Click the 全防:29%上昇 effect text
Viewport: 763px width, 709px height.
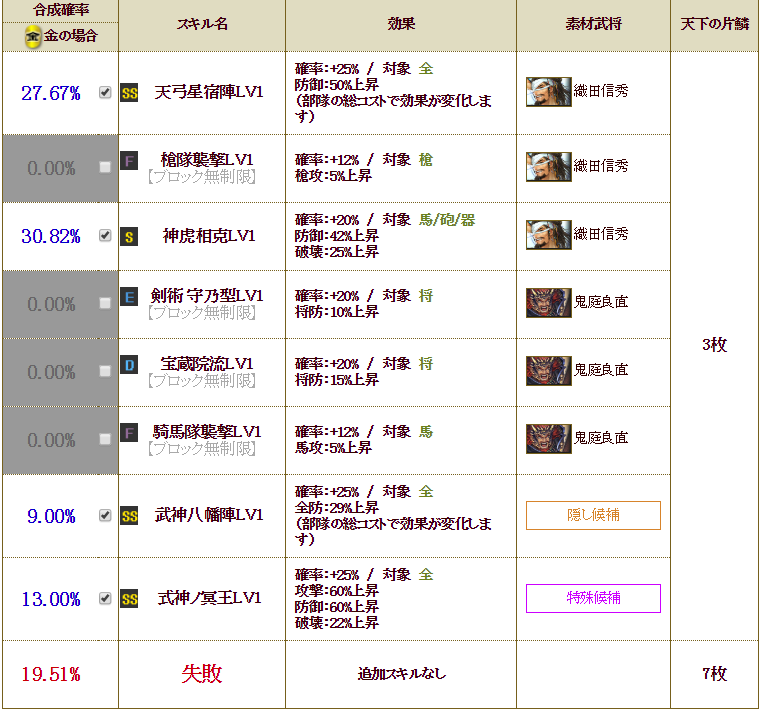[x=336, y=508]
